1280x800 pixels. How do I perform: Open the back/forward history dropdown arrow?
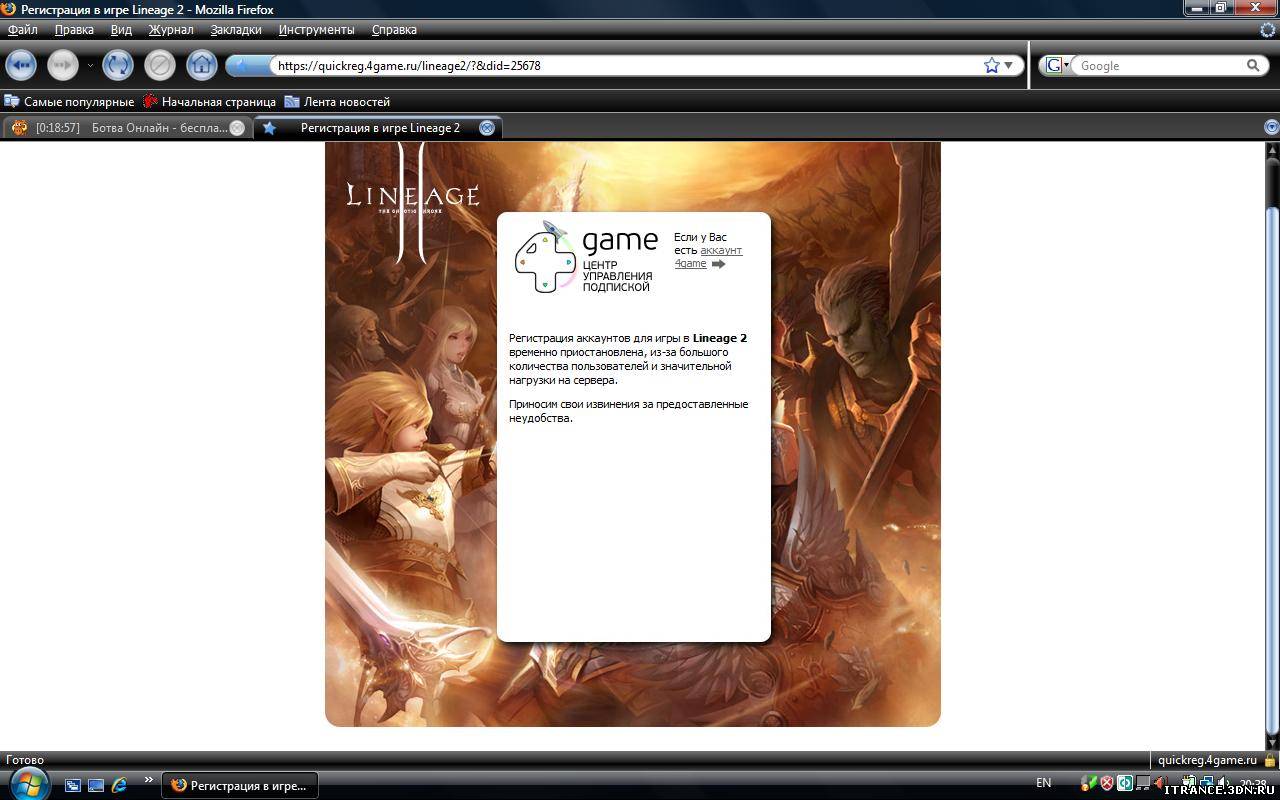pos(90,66)
